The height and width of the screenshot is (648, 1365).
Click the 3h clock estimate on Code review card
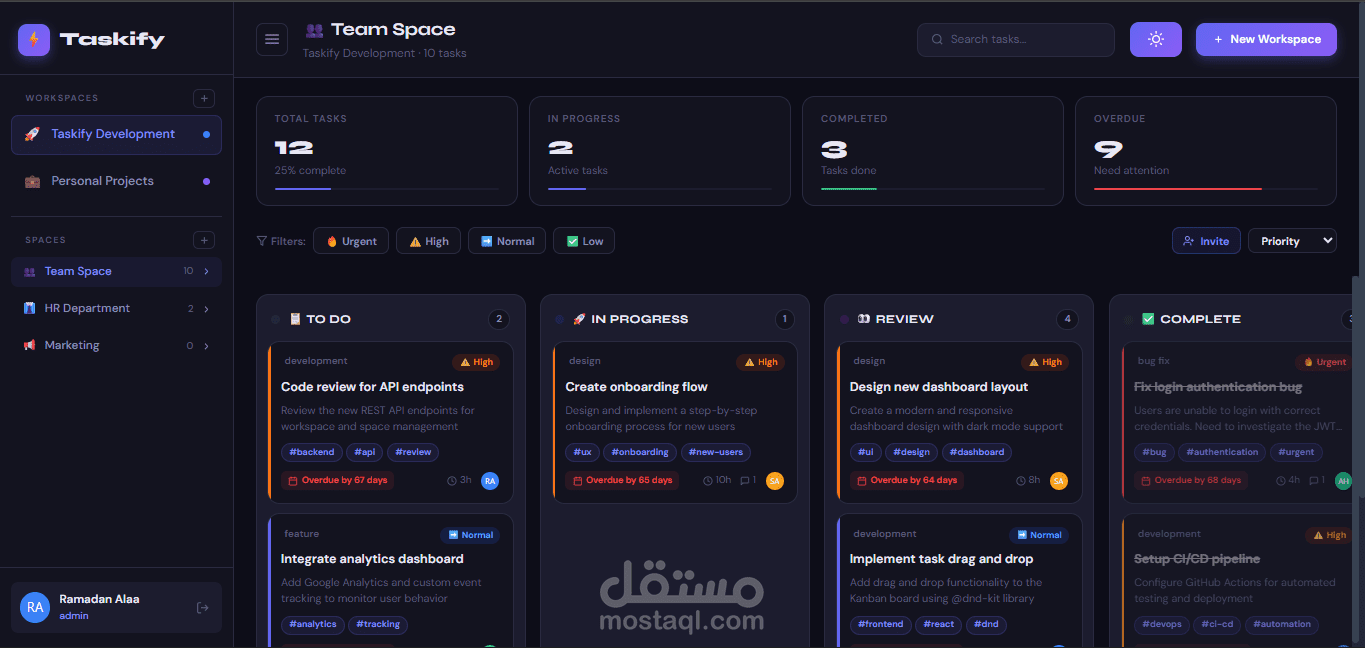point(459,481)
